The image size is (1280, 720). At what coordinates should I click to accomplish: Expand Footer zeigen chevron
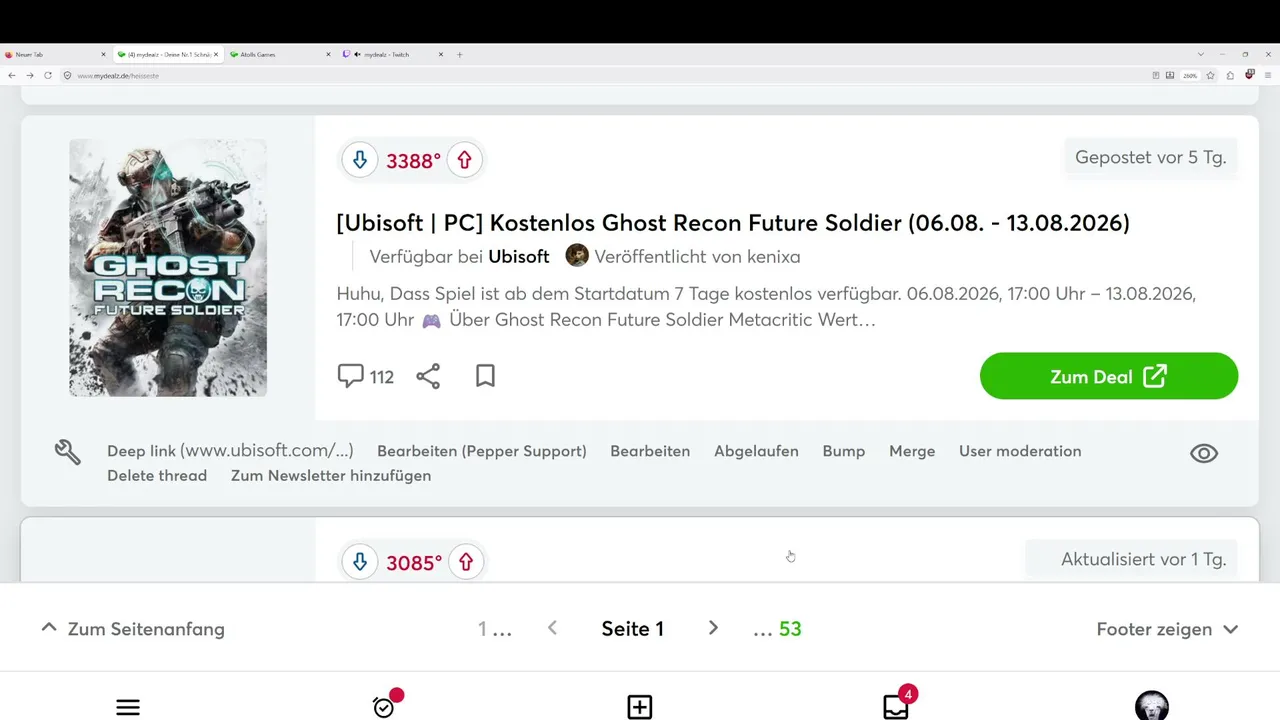point(1231,629)
